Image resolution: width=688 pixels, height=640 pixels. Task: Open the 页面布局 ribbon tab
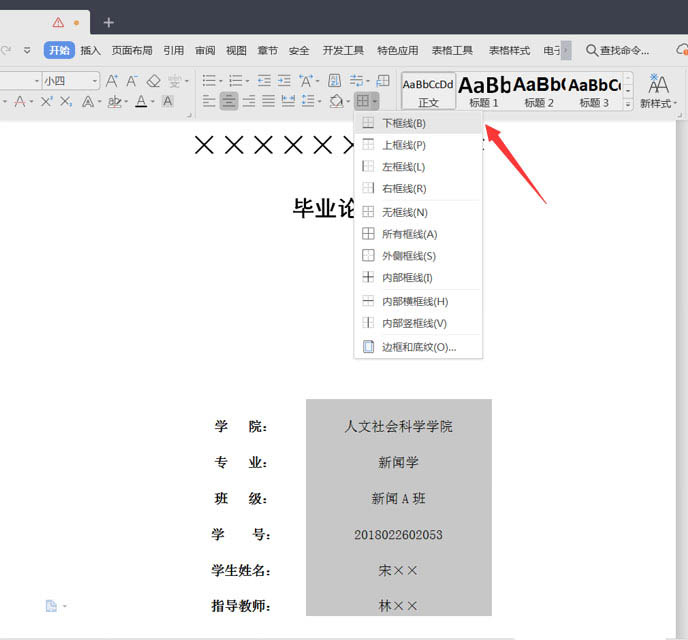[x=132, y=50]
